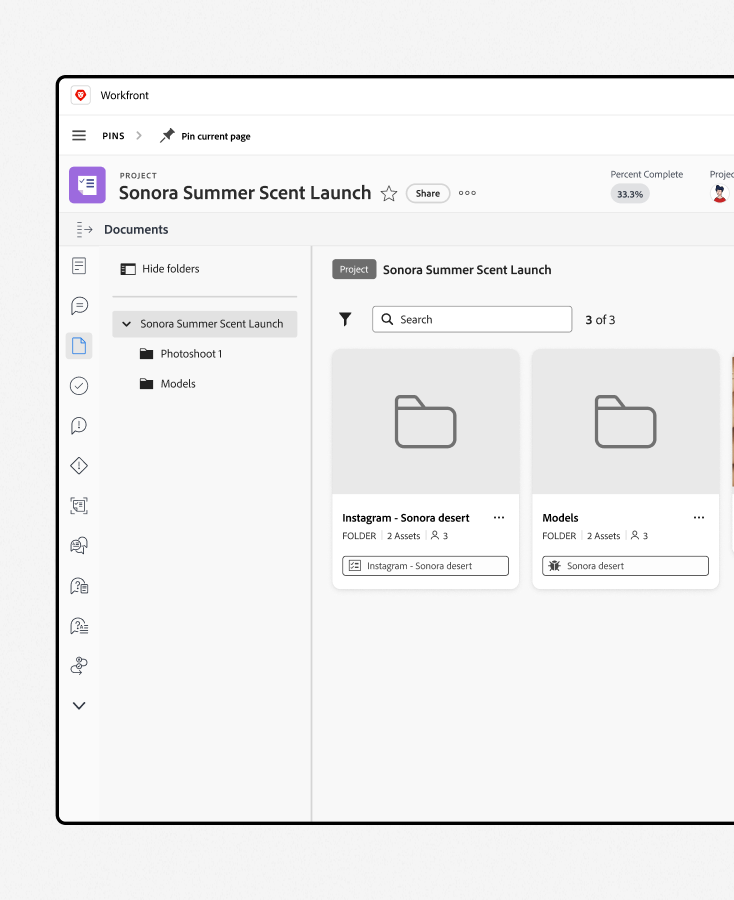This screenshot has width=734, height=900.
Task: Click the Percent Complete label
Action: coord(647,174)
